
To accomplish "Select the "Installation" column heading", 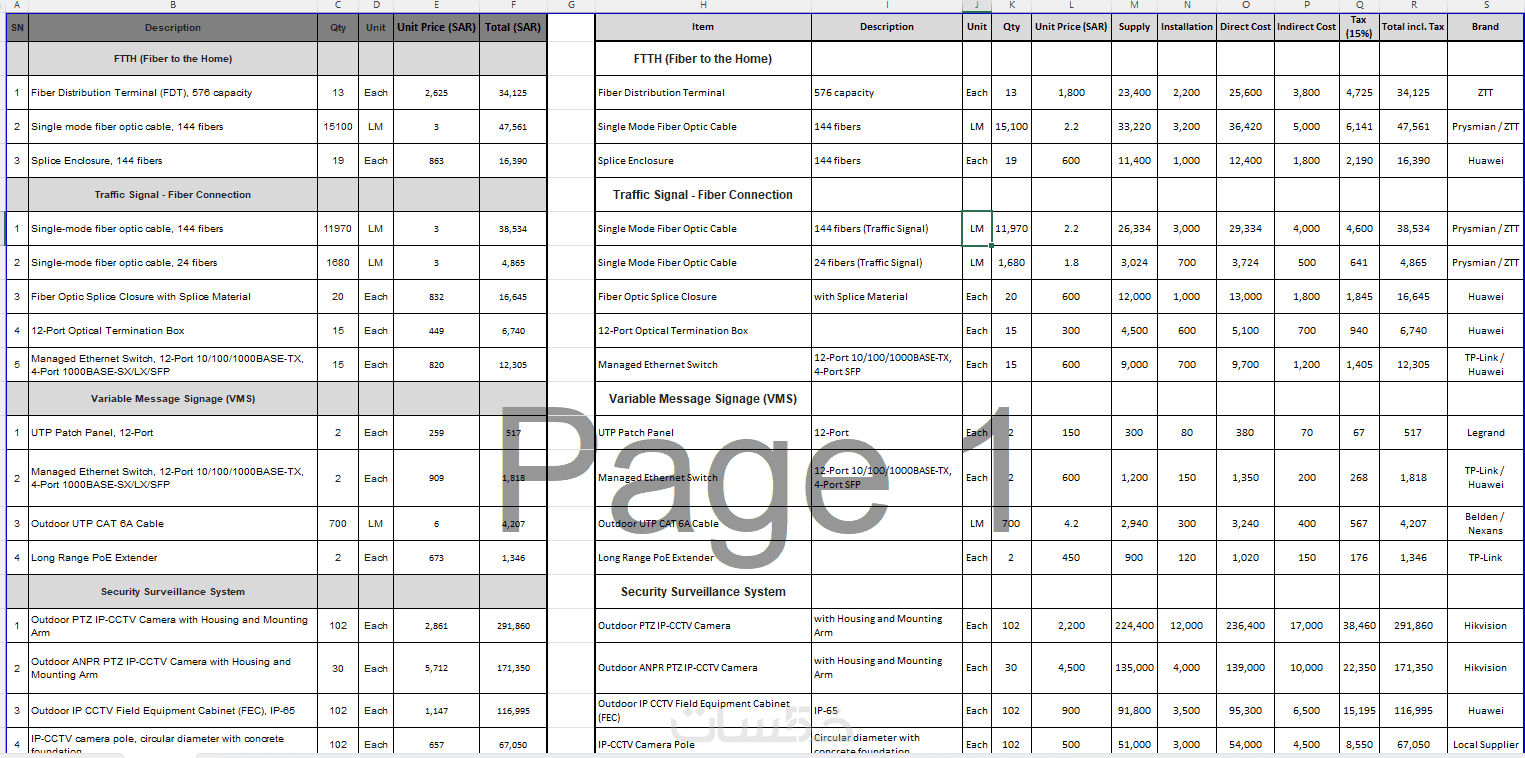I will [x=1187, y=27].
